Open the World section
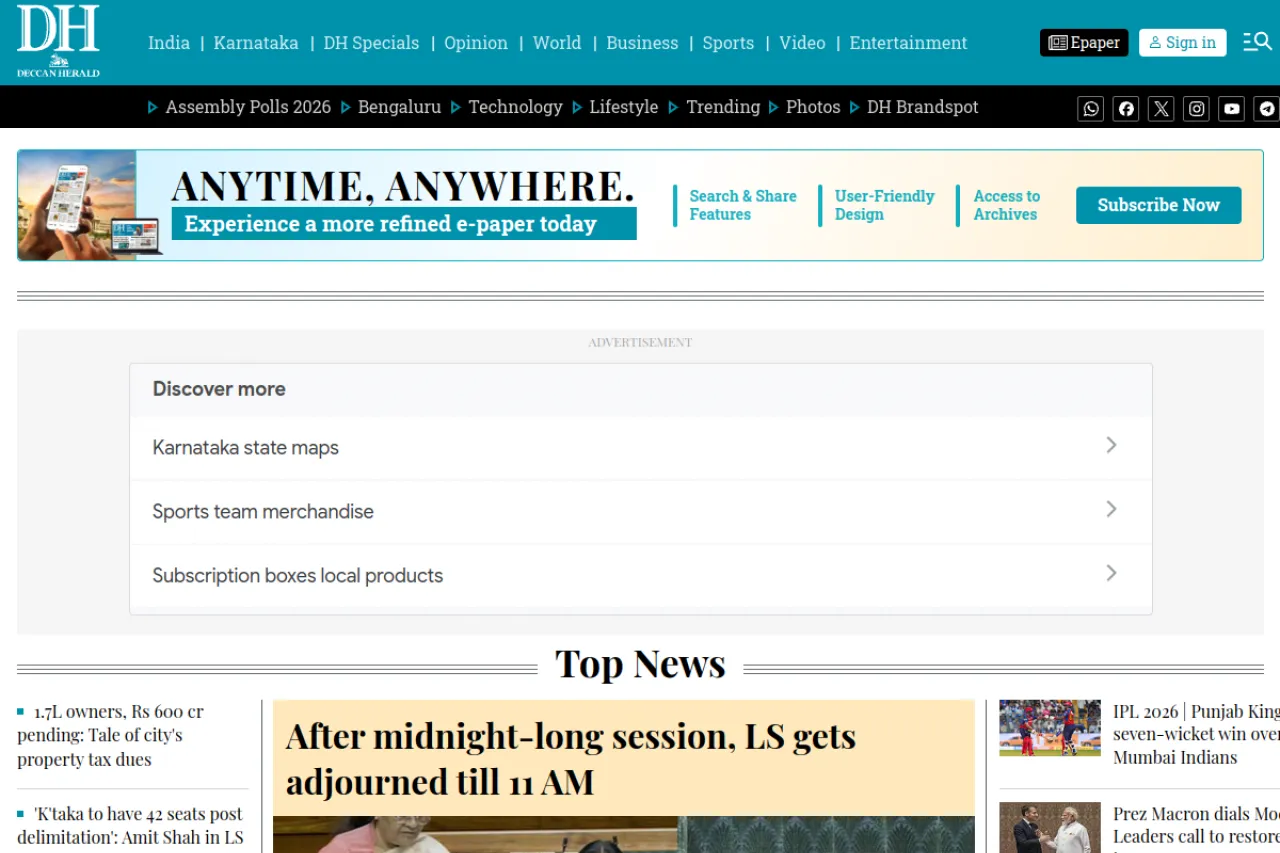Viewport: 1280px width, 853px height. (x=557, y=43)
